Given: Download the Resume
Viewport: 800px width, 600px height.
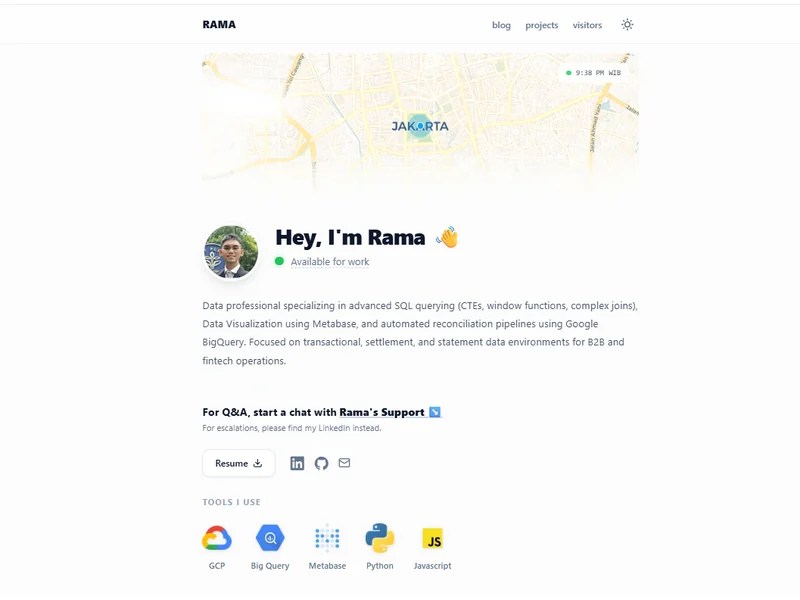Looking at the screenshot, I should (238, 463).
